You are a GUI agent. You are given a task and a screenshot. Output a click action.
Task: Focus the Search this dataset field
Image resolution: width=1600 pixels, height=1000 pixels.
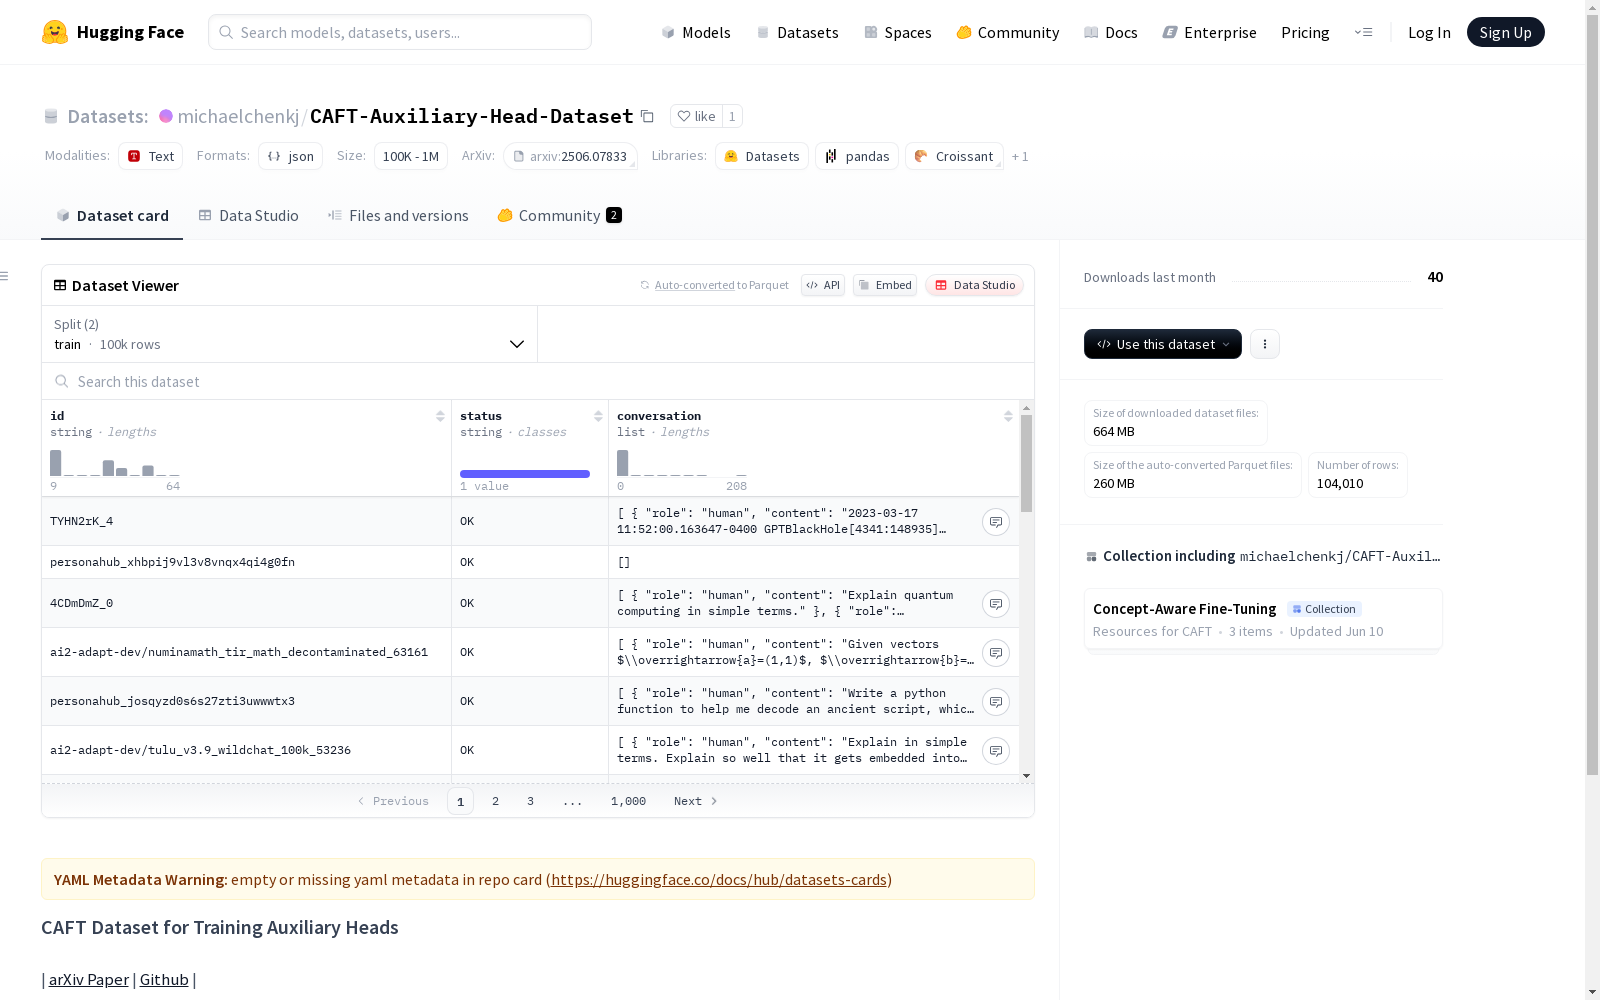pos(538,382)
